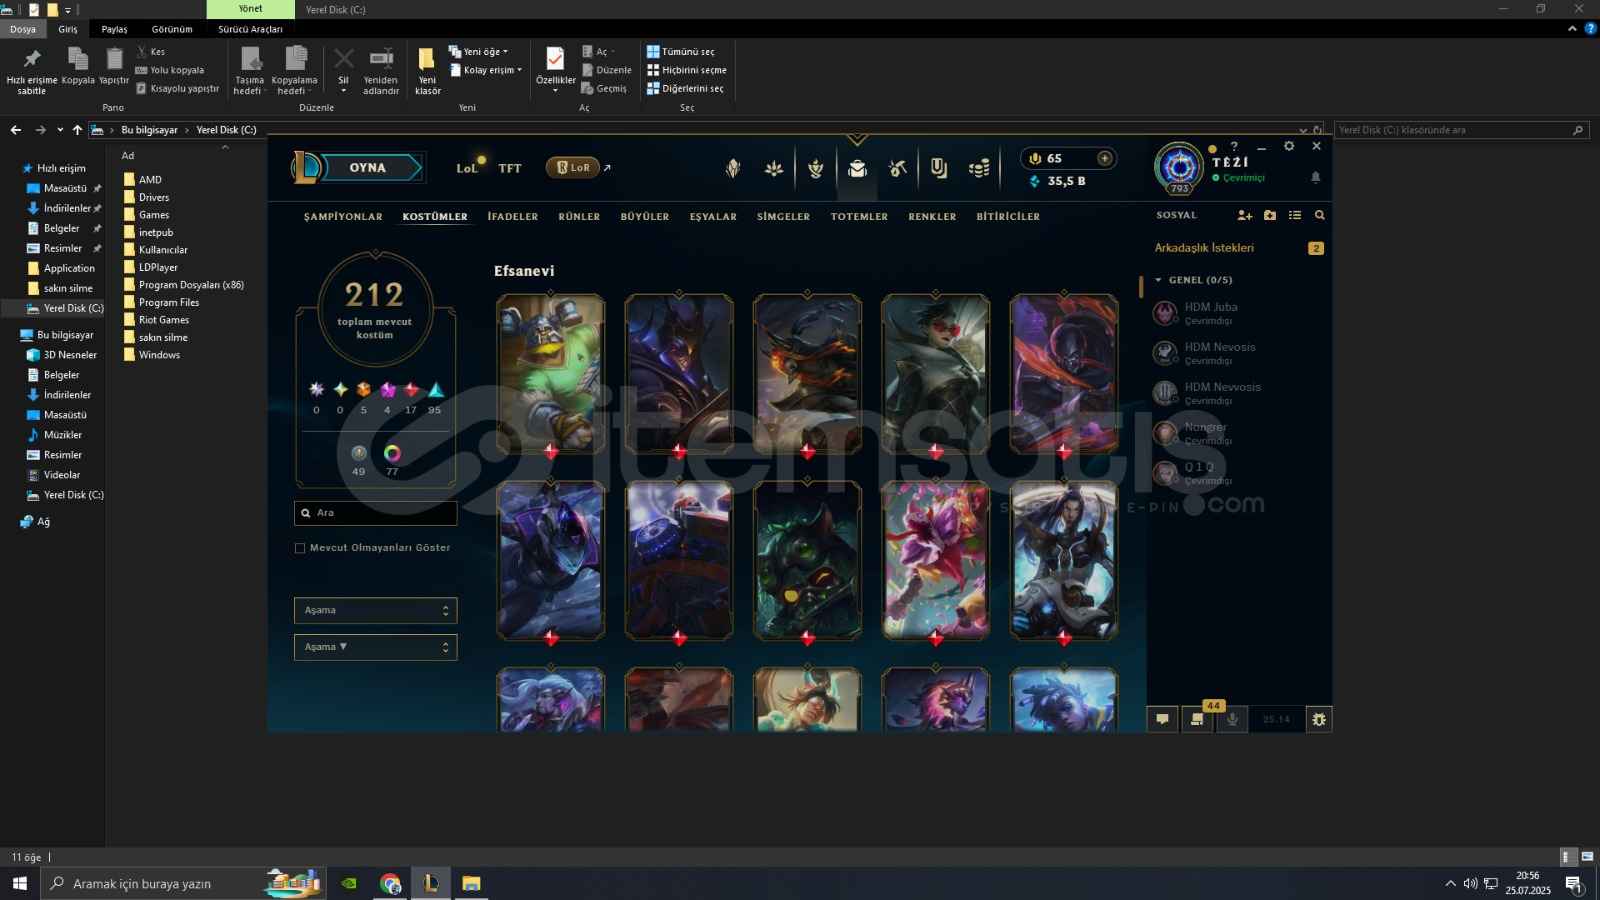The height and width of the screenshot is (900, 1600).
Task: Click the crystal Home icon in League navigation
Action: (733, 168)
